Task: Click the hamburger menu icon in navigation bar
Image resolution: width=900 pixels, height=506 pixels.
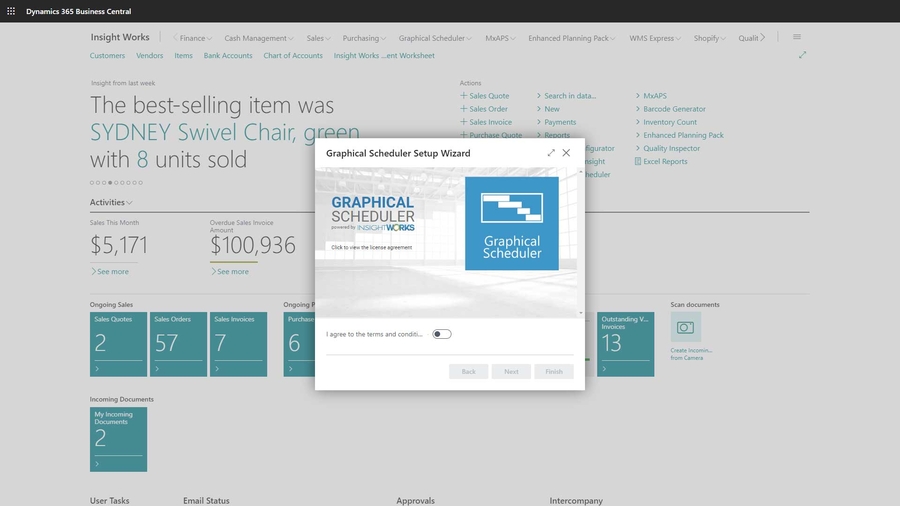Action: click(797, 38)
